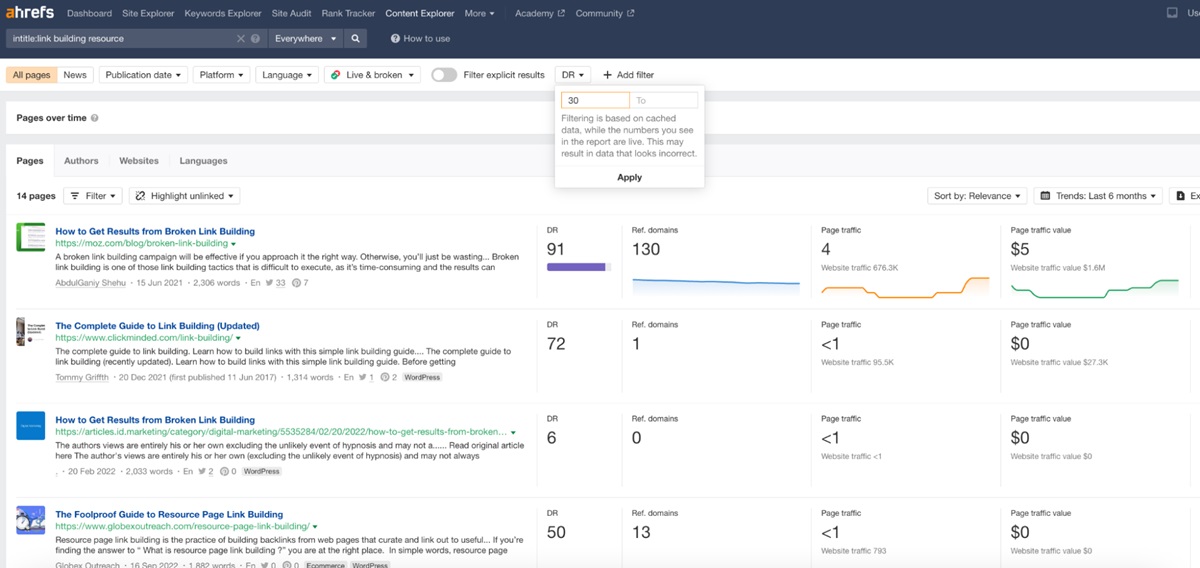Open Sort by: Relevance dropdown
The width and height of the screenshot is (1200, 568).
click(x=978, y=196)
